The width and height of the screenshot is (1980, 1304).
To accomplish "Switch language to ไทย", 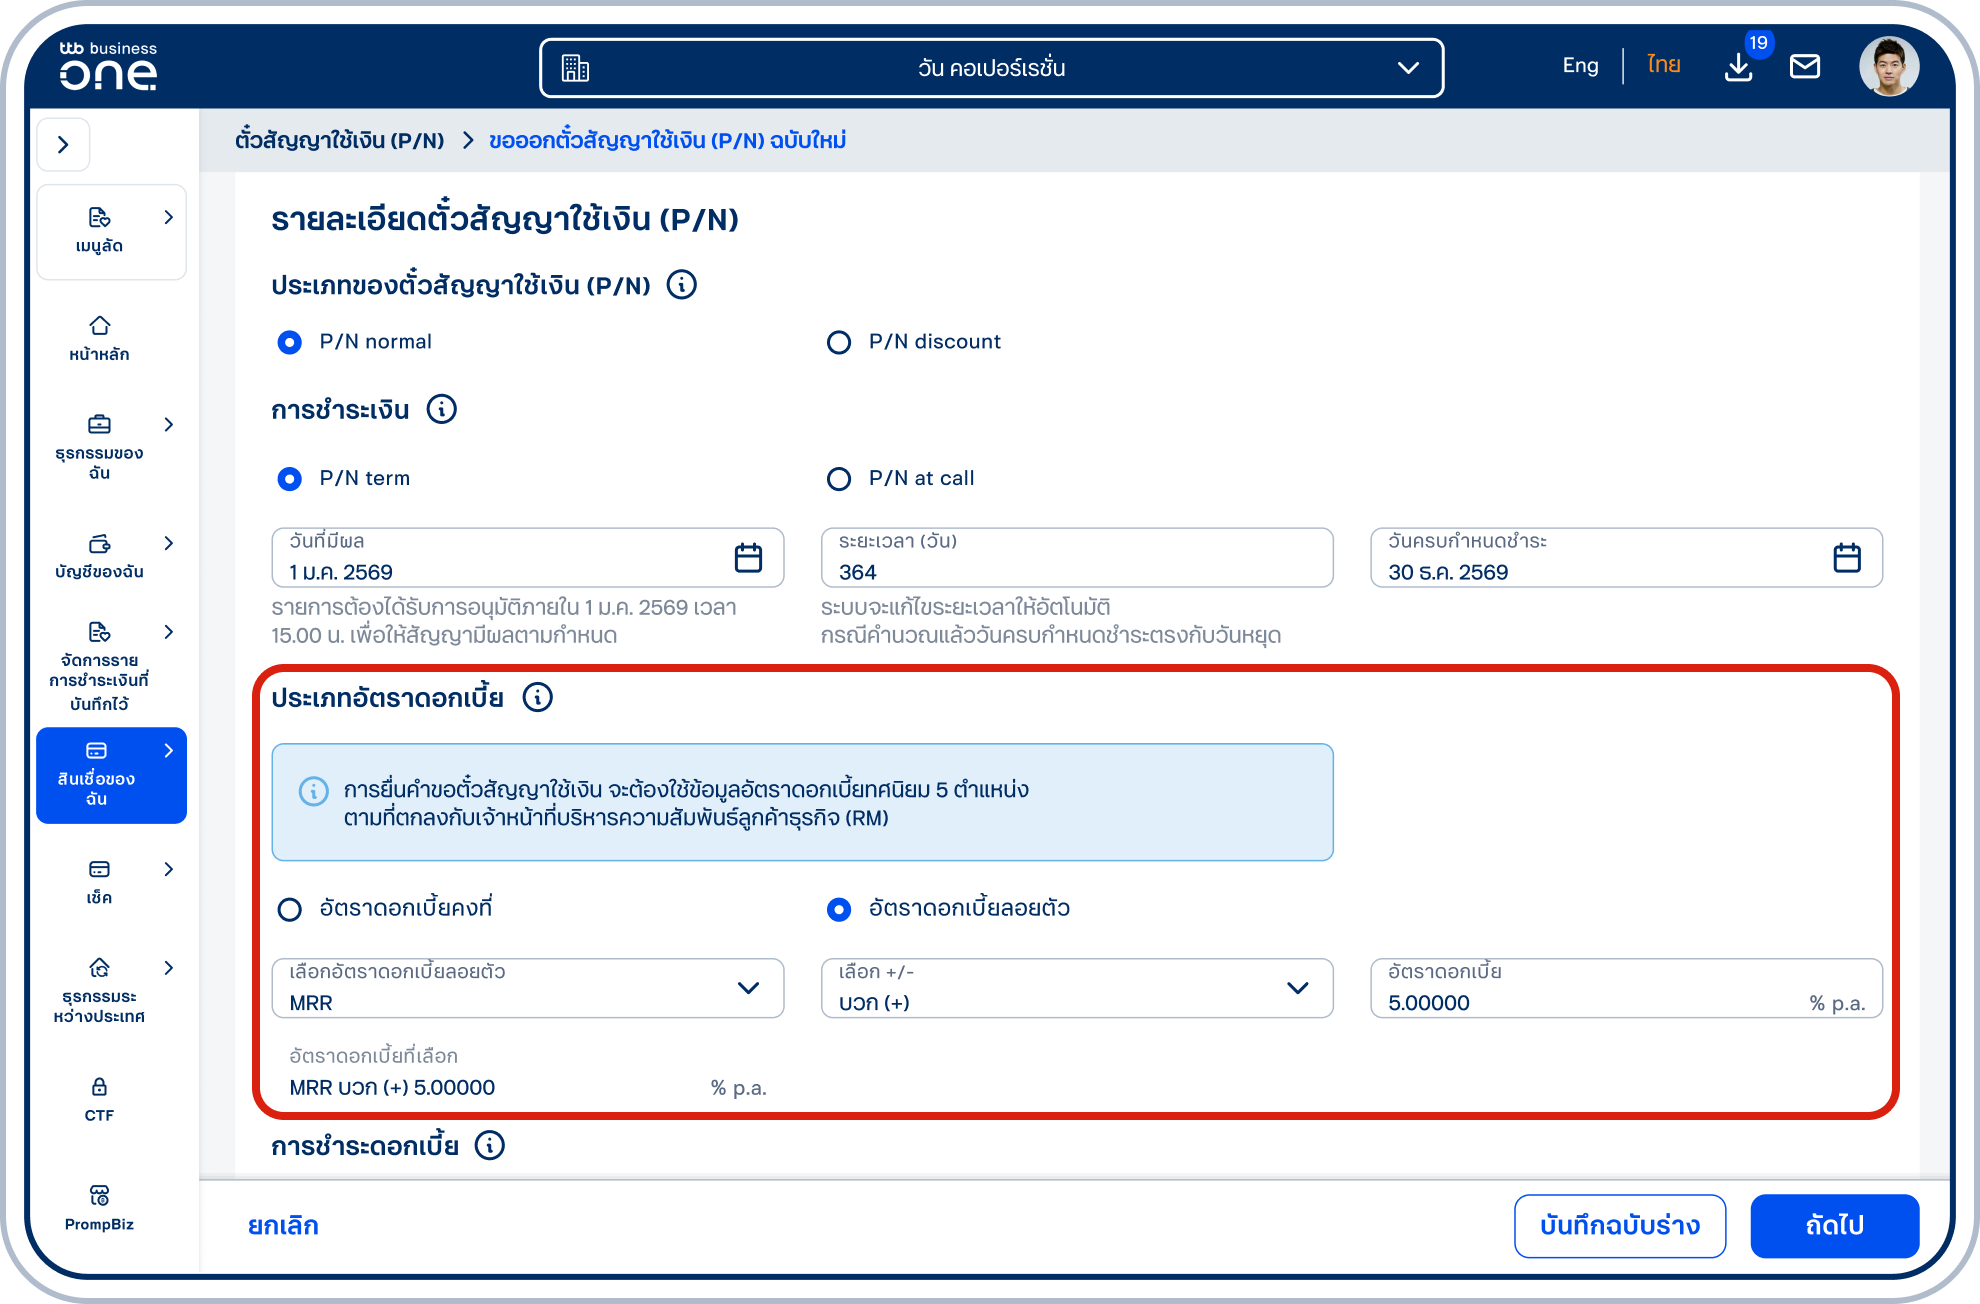I will (x=1664, y=66).
